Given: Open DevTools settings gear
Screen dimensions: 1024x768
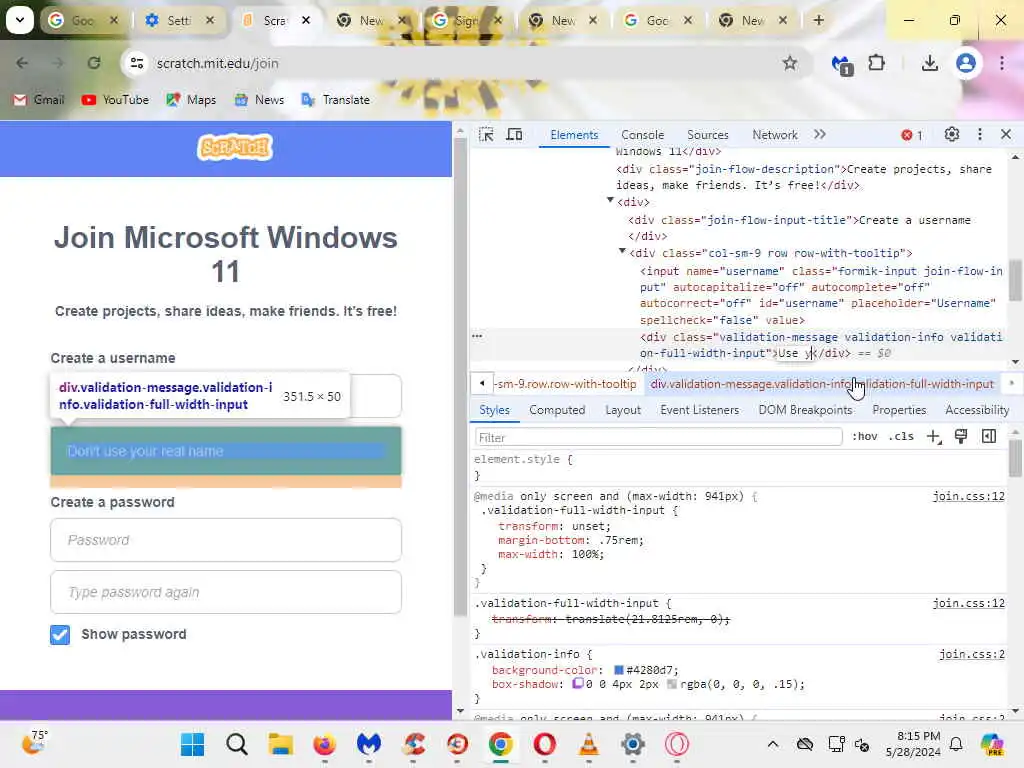Looking at the screenshot, I should (952, 135).
